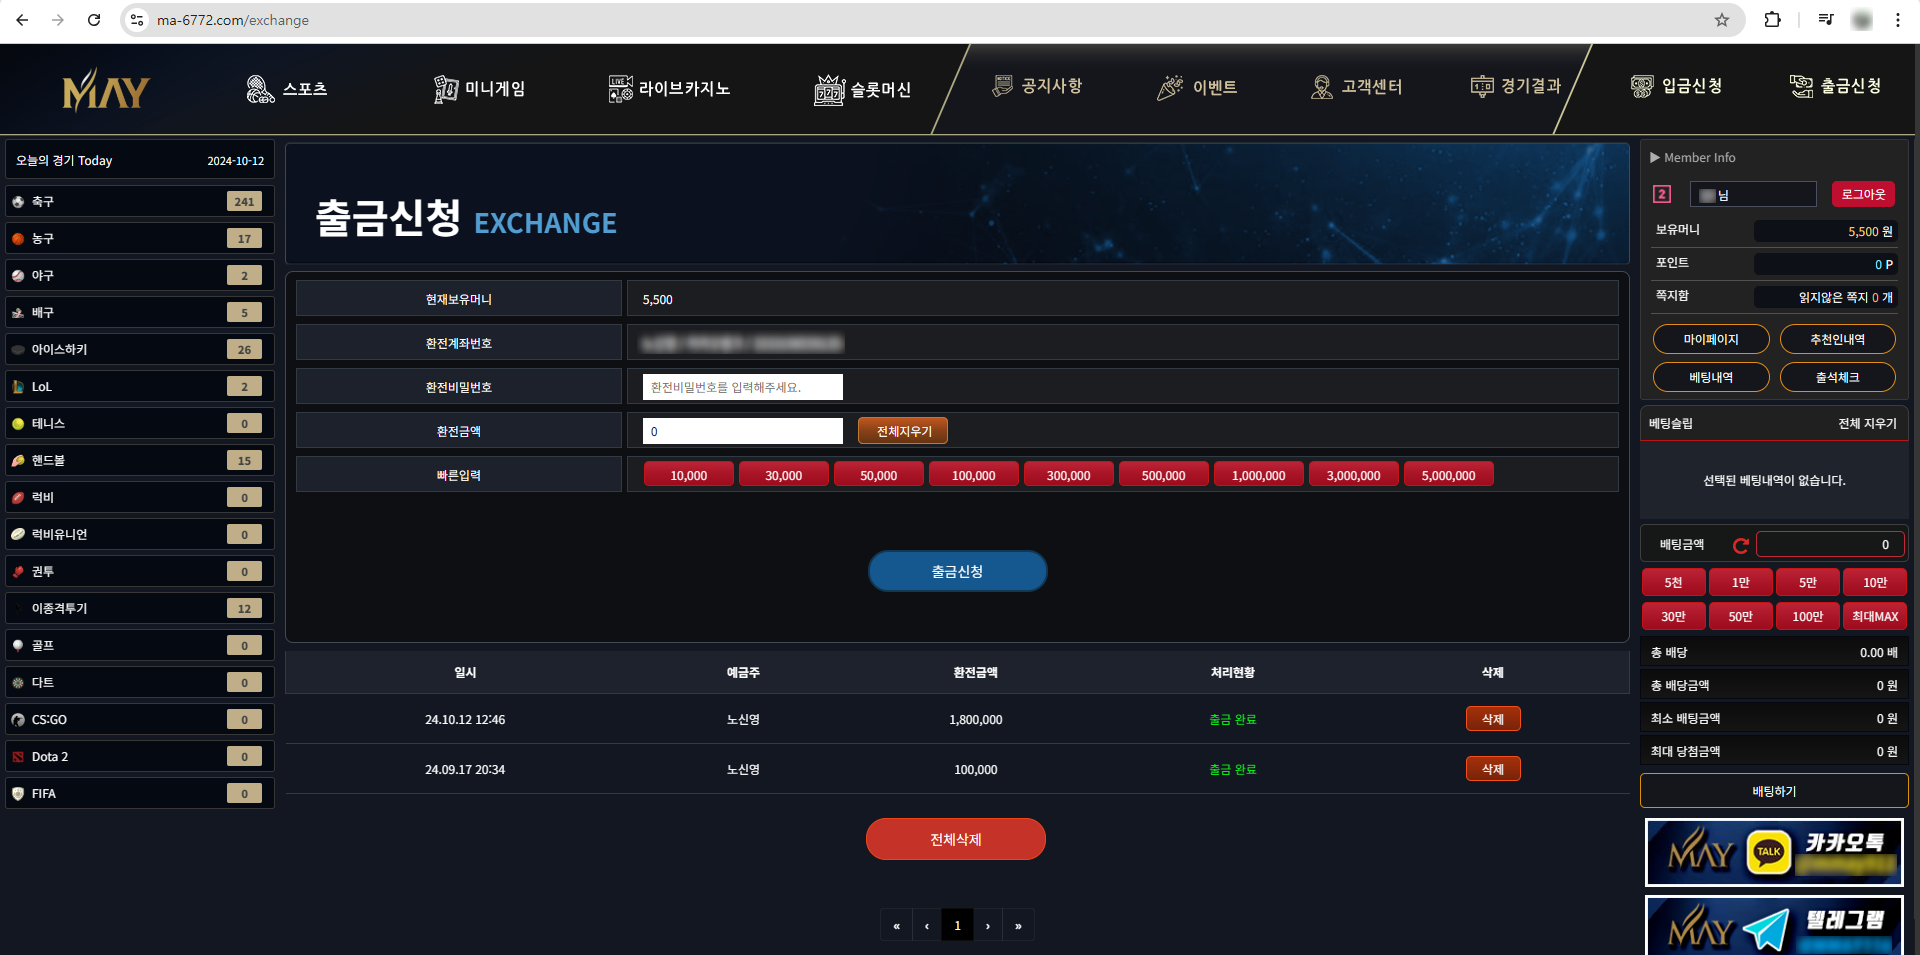The width and height of the screenshot is (1920, 955).
Task: Open the Chrome three-dot menu
Action: (x=1898, y=20)
